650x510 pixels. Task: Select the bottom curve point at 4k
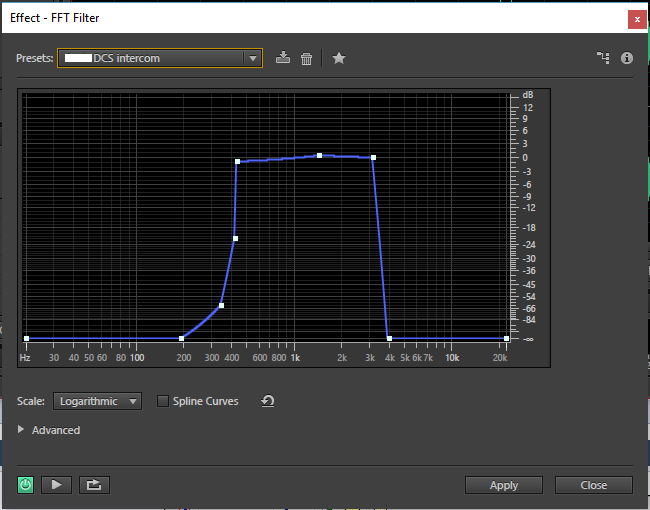(x=389, y=338)
